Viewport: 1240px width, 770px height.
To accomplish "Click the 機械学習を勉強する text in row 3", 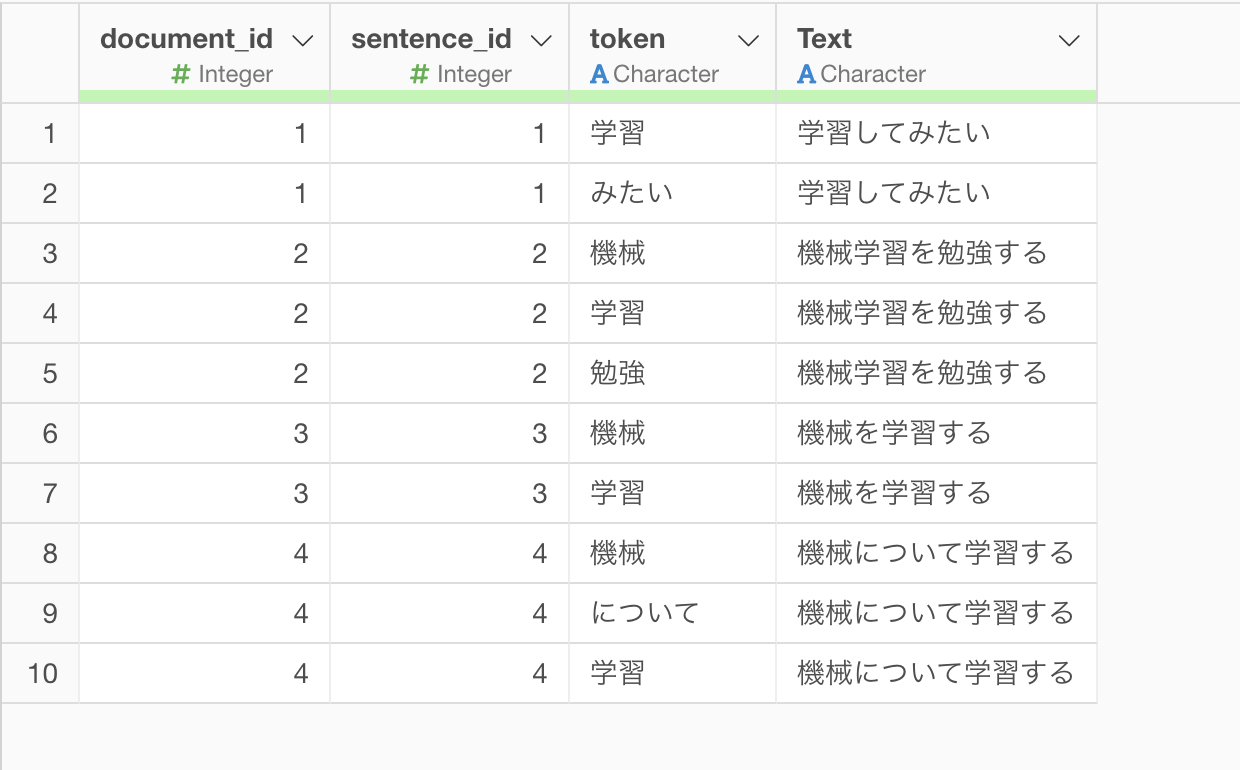I will pyautogui.click(x=921, y=253).
